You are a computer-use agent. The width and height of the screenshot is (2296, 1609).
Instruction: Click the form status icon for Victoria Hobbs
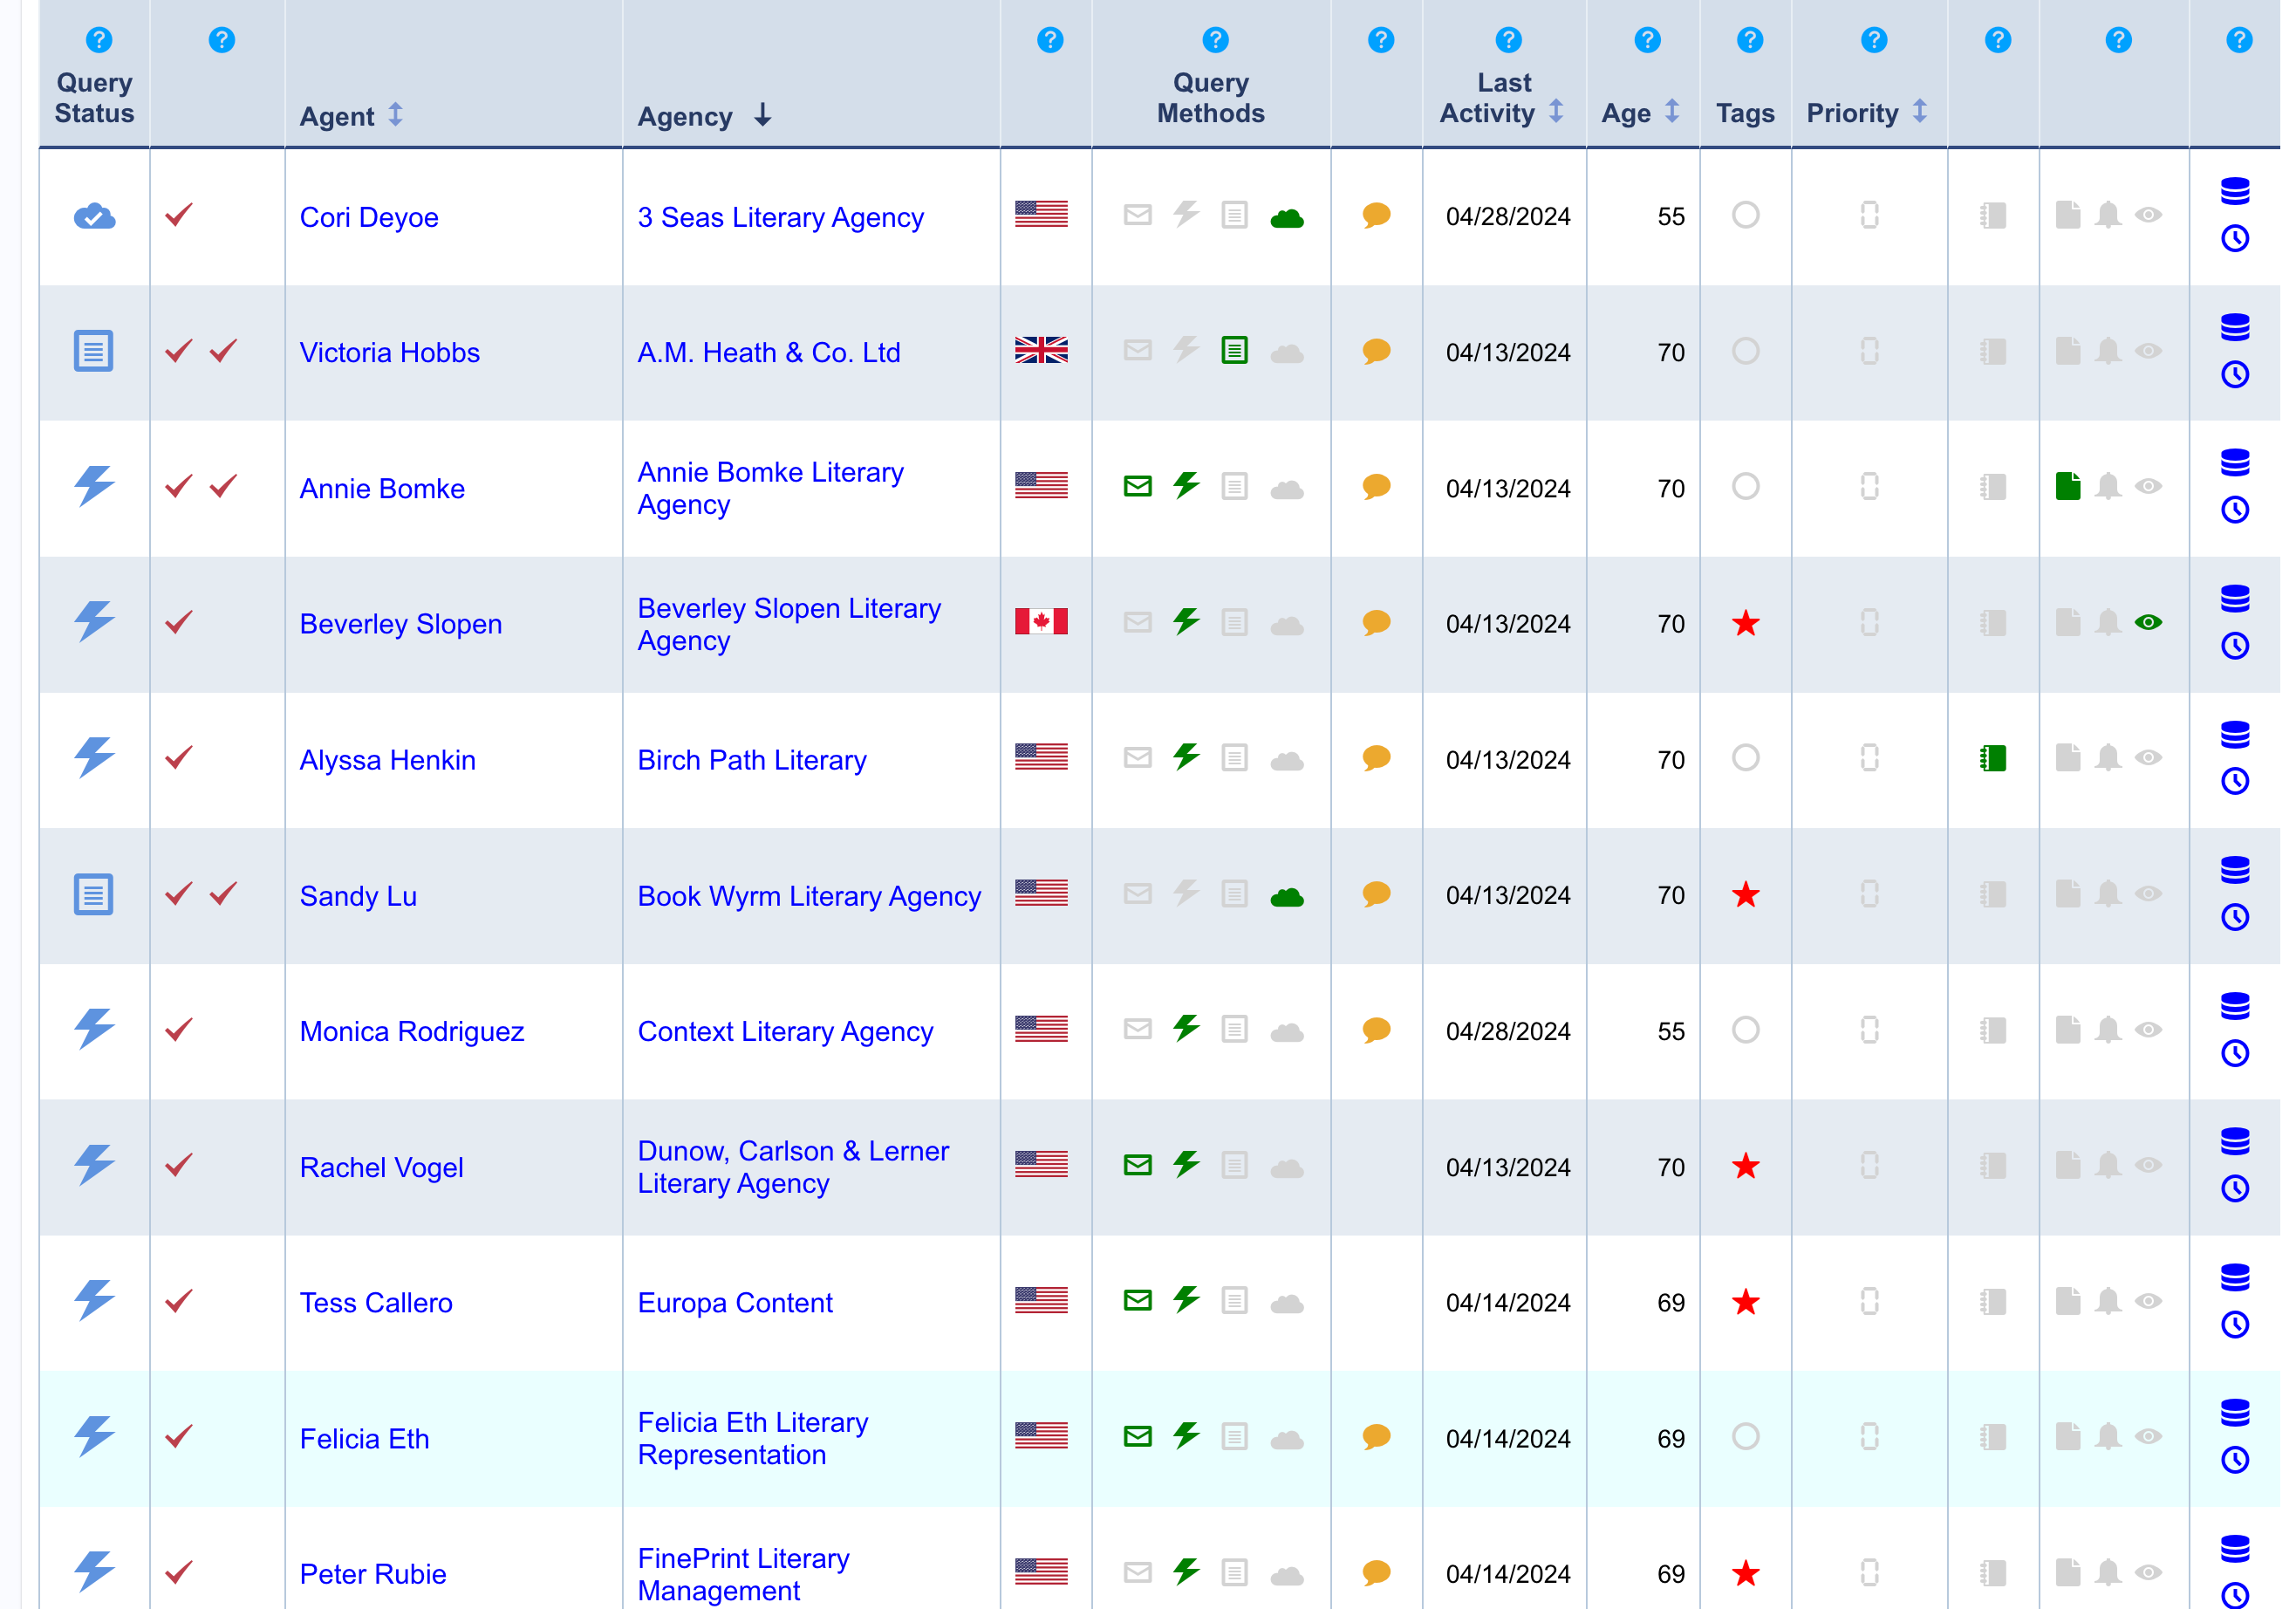[x=93, y=351]
